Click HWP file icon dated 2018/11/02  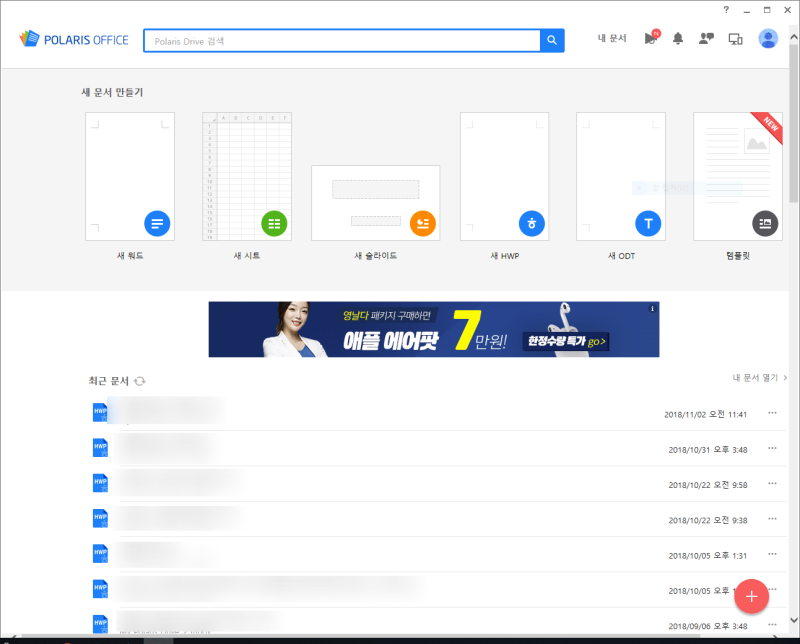point(100,412)
